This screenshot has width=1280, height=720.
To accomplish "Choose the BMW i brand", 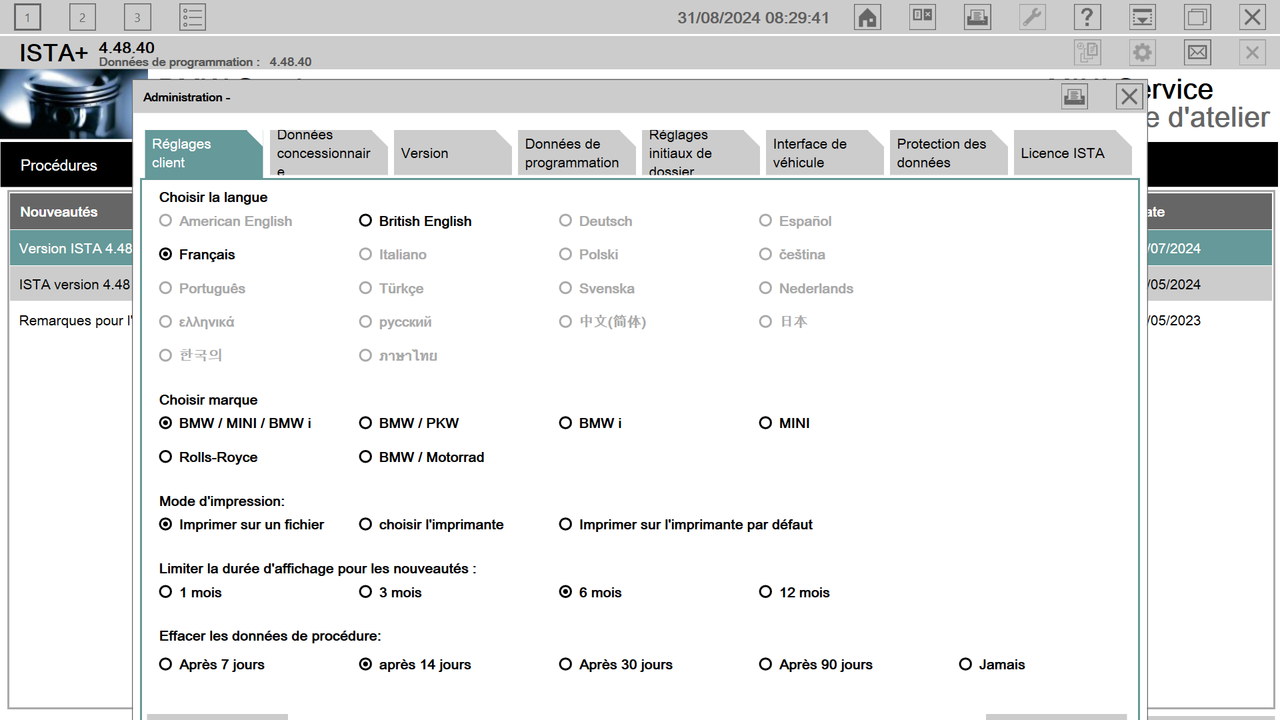I will [x=590, y=423].
